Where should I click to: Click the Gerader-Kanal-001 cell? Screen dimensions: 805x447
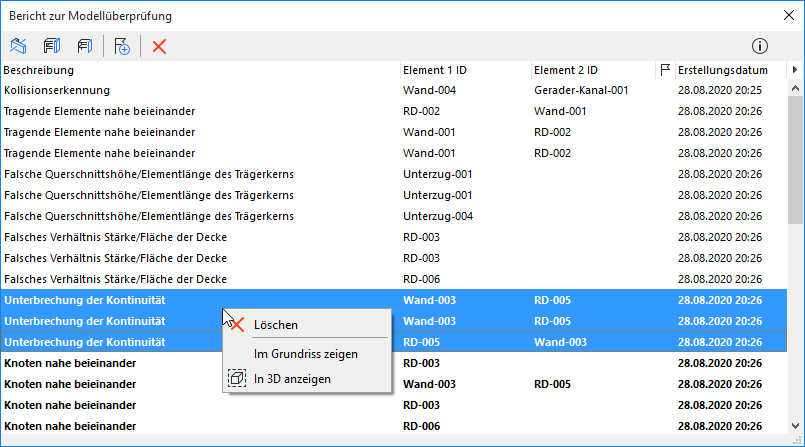coord(581,90)
